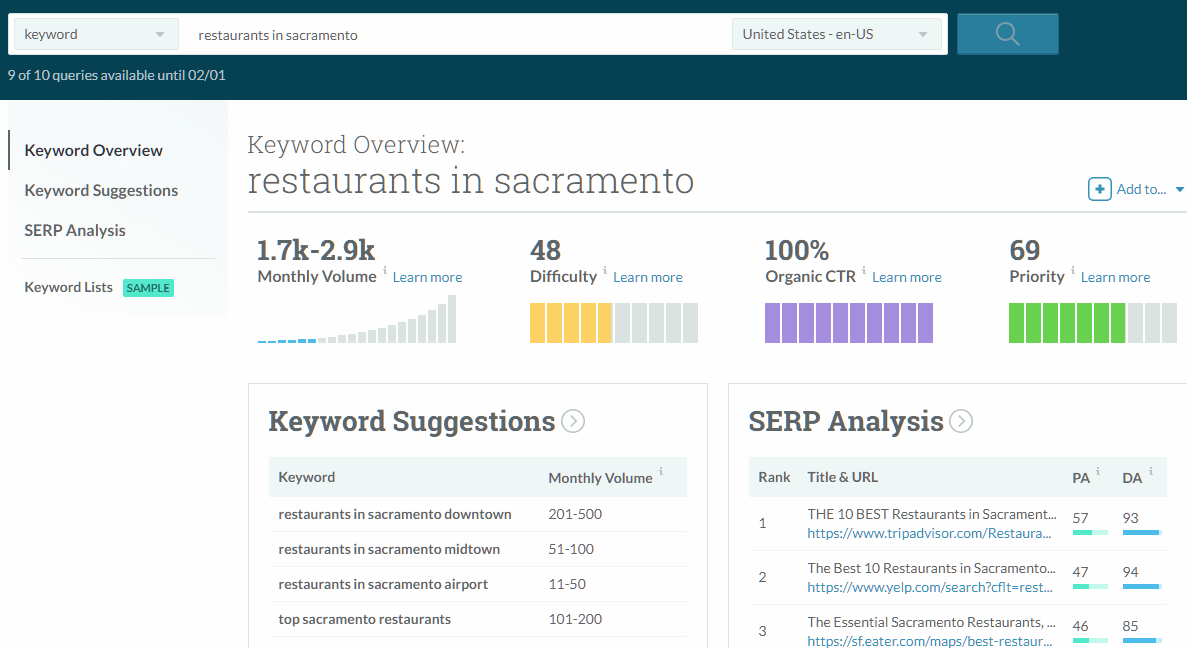Viewport: 1187px width, 648px height.
Task: Open the keyword search type dropdown
Action: tap(95, 34)
